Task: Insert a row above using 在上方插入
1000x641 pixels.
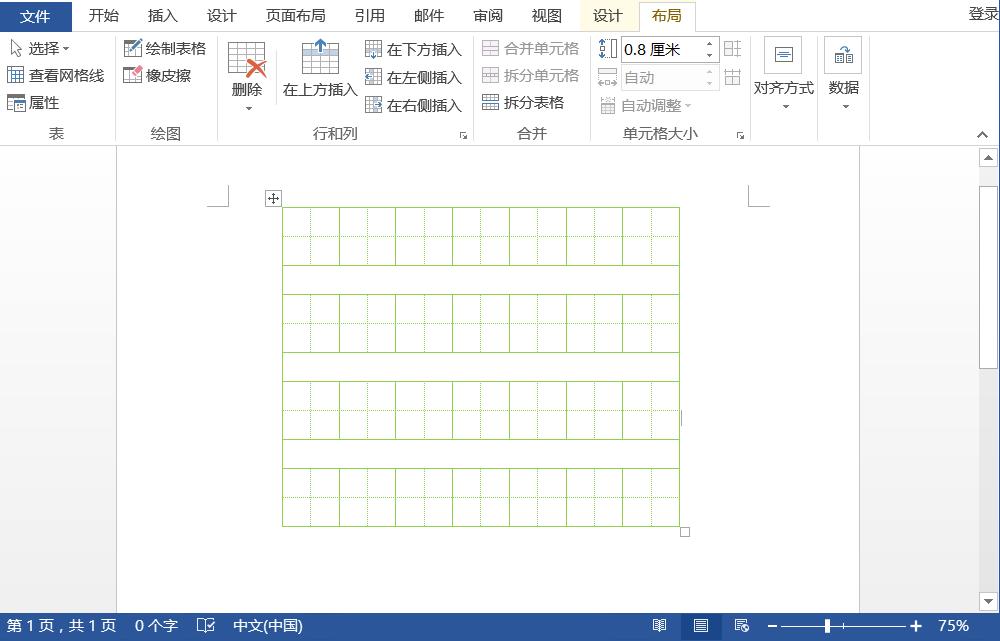Action: tap(321, 68)
